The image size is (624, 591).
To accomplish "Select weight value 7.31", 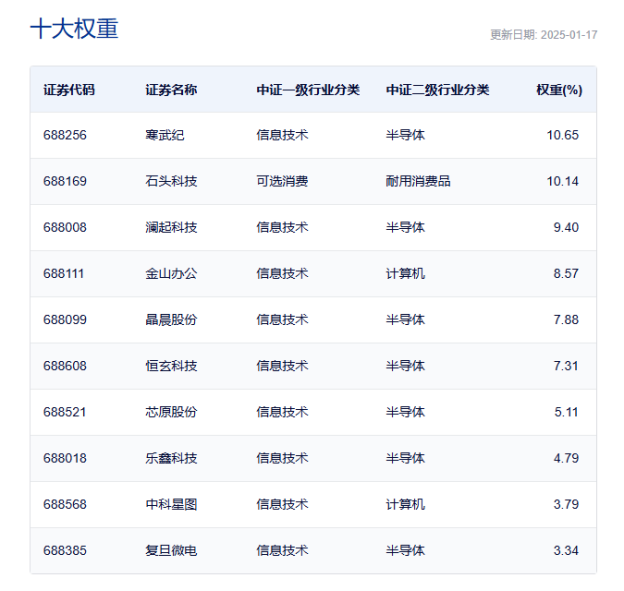I will pos(566,366).
